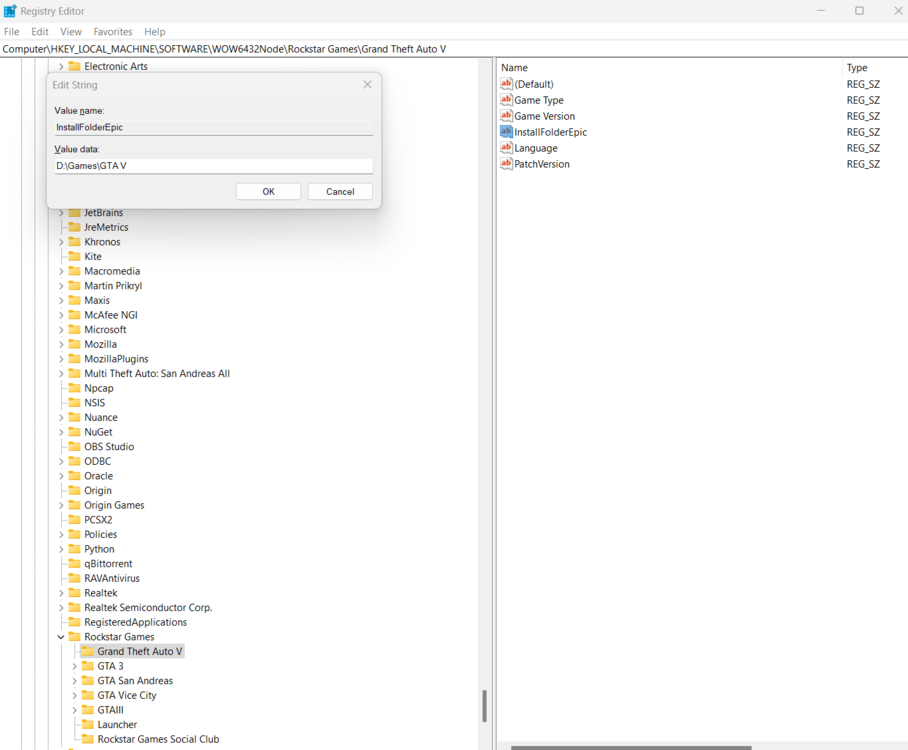
Task: Open the Favorites menu
Action: pyautogui.click(x=112, y=31)
